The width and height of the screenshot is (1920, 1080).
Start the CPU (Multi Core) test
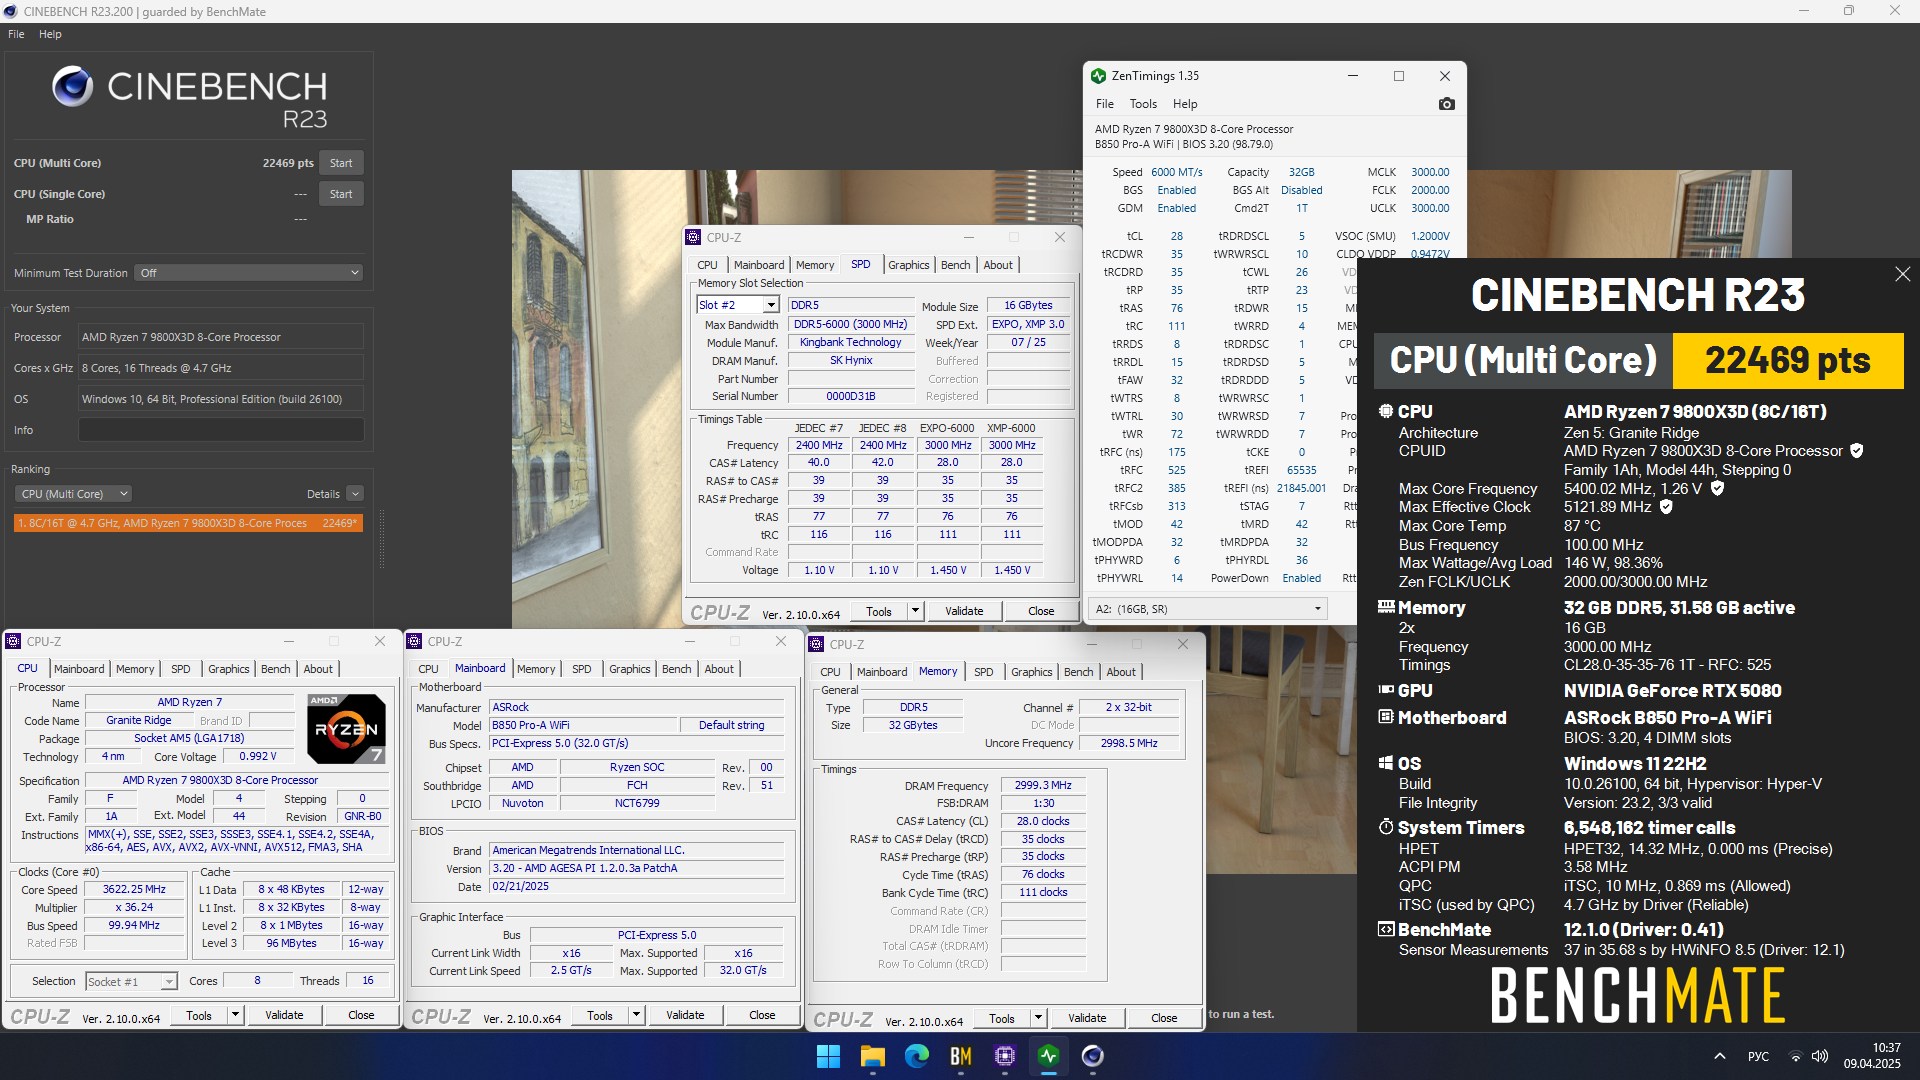(x=341, y=163)
